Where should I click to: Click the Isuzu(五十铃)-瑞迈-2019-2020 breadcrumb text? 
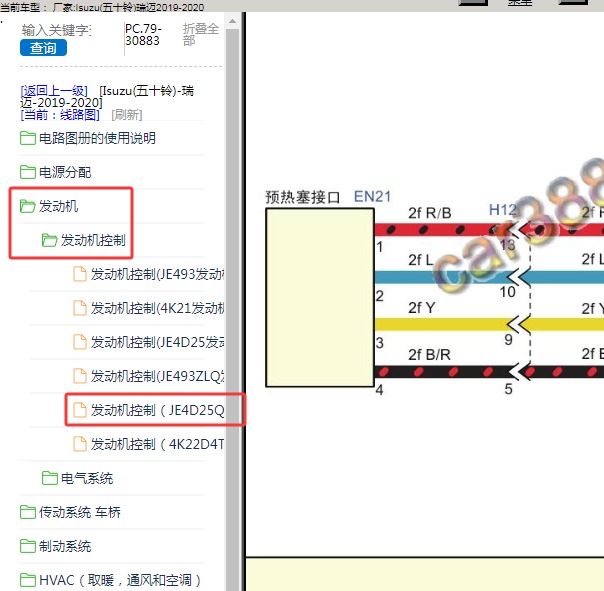(108, 96)
